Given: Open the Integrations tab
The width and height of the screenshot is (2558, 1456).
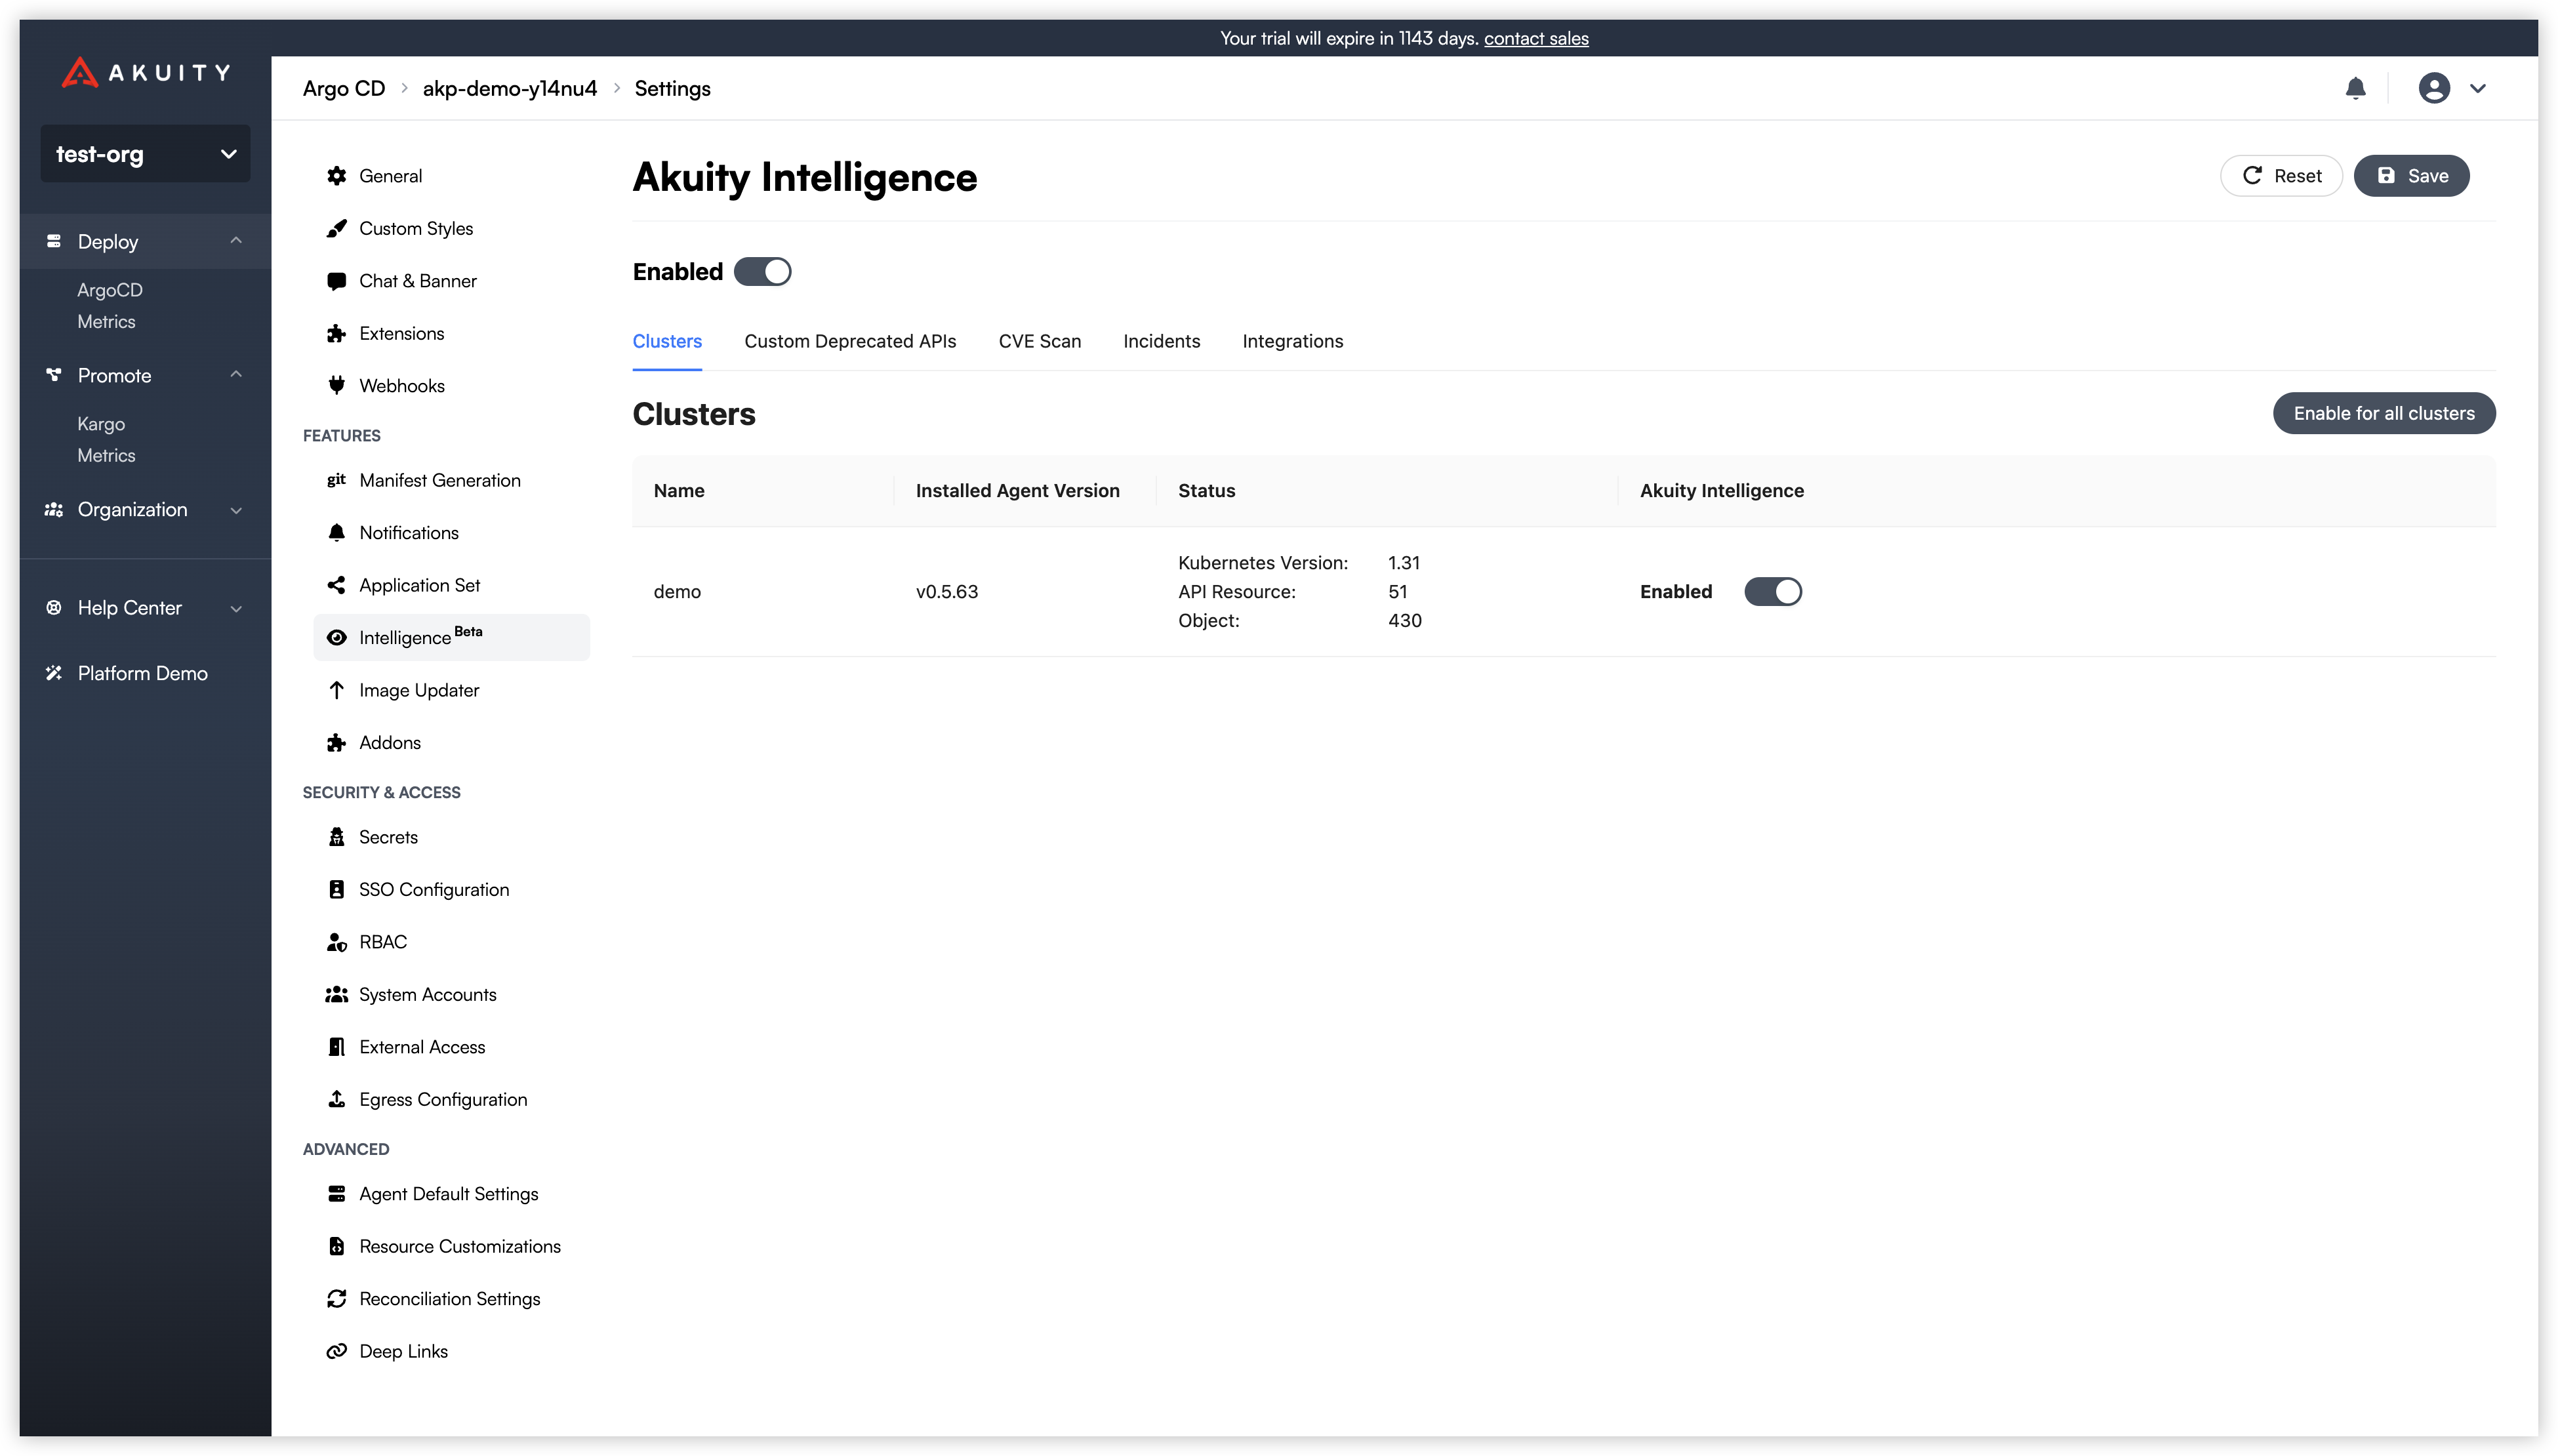Looking at the screenshot, I should pos(1292,342).
